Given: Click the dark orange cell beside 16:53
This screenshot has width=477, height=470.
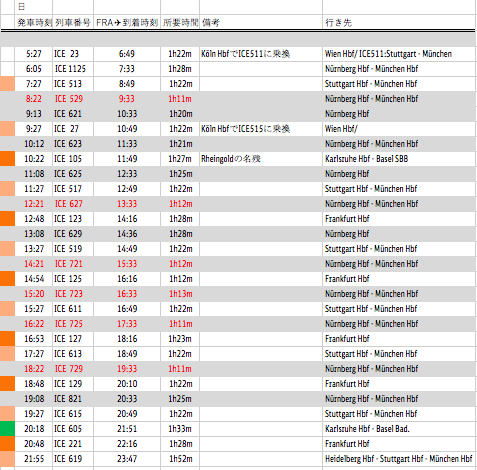Looking at the screenshot, I should (7, 339).
